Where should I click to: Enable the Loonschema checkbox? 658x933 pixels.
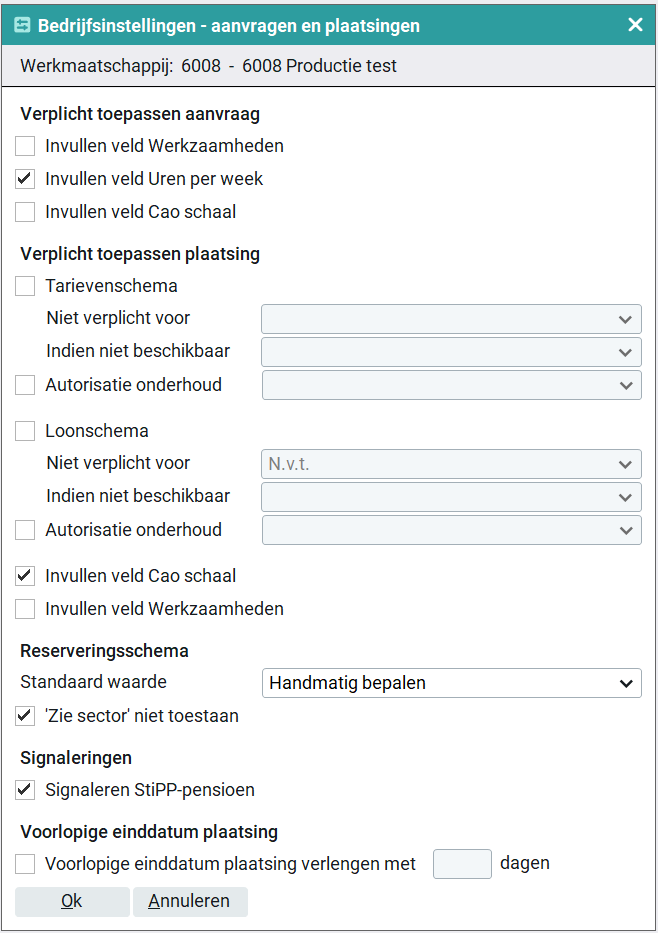[x=25, y=431]
